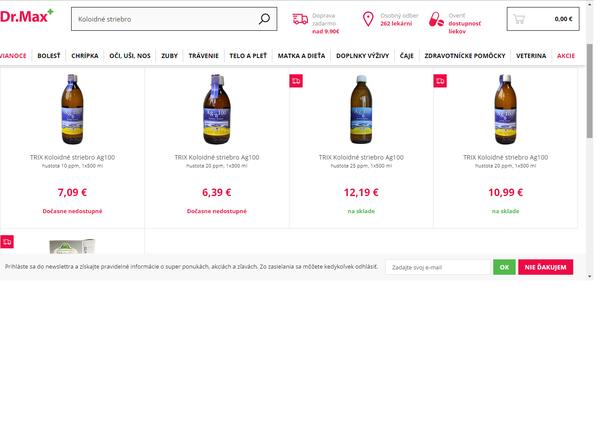The height and width of the screenshot is (422, 600).
Task: Open the DOPLNKY VÝŽIVY menu
Action: point(363,56)
